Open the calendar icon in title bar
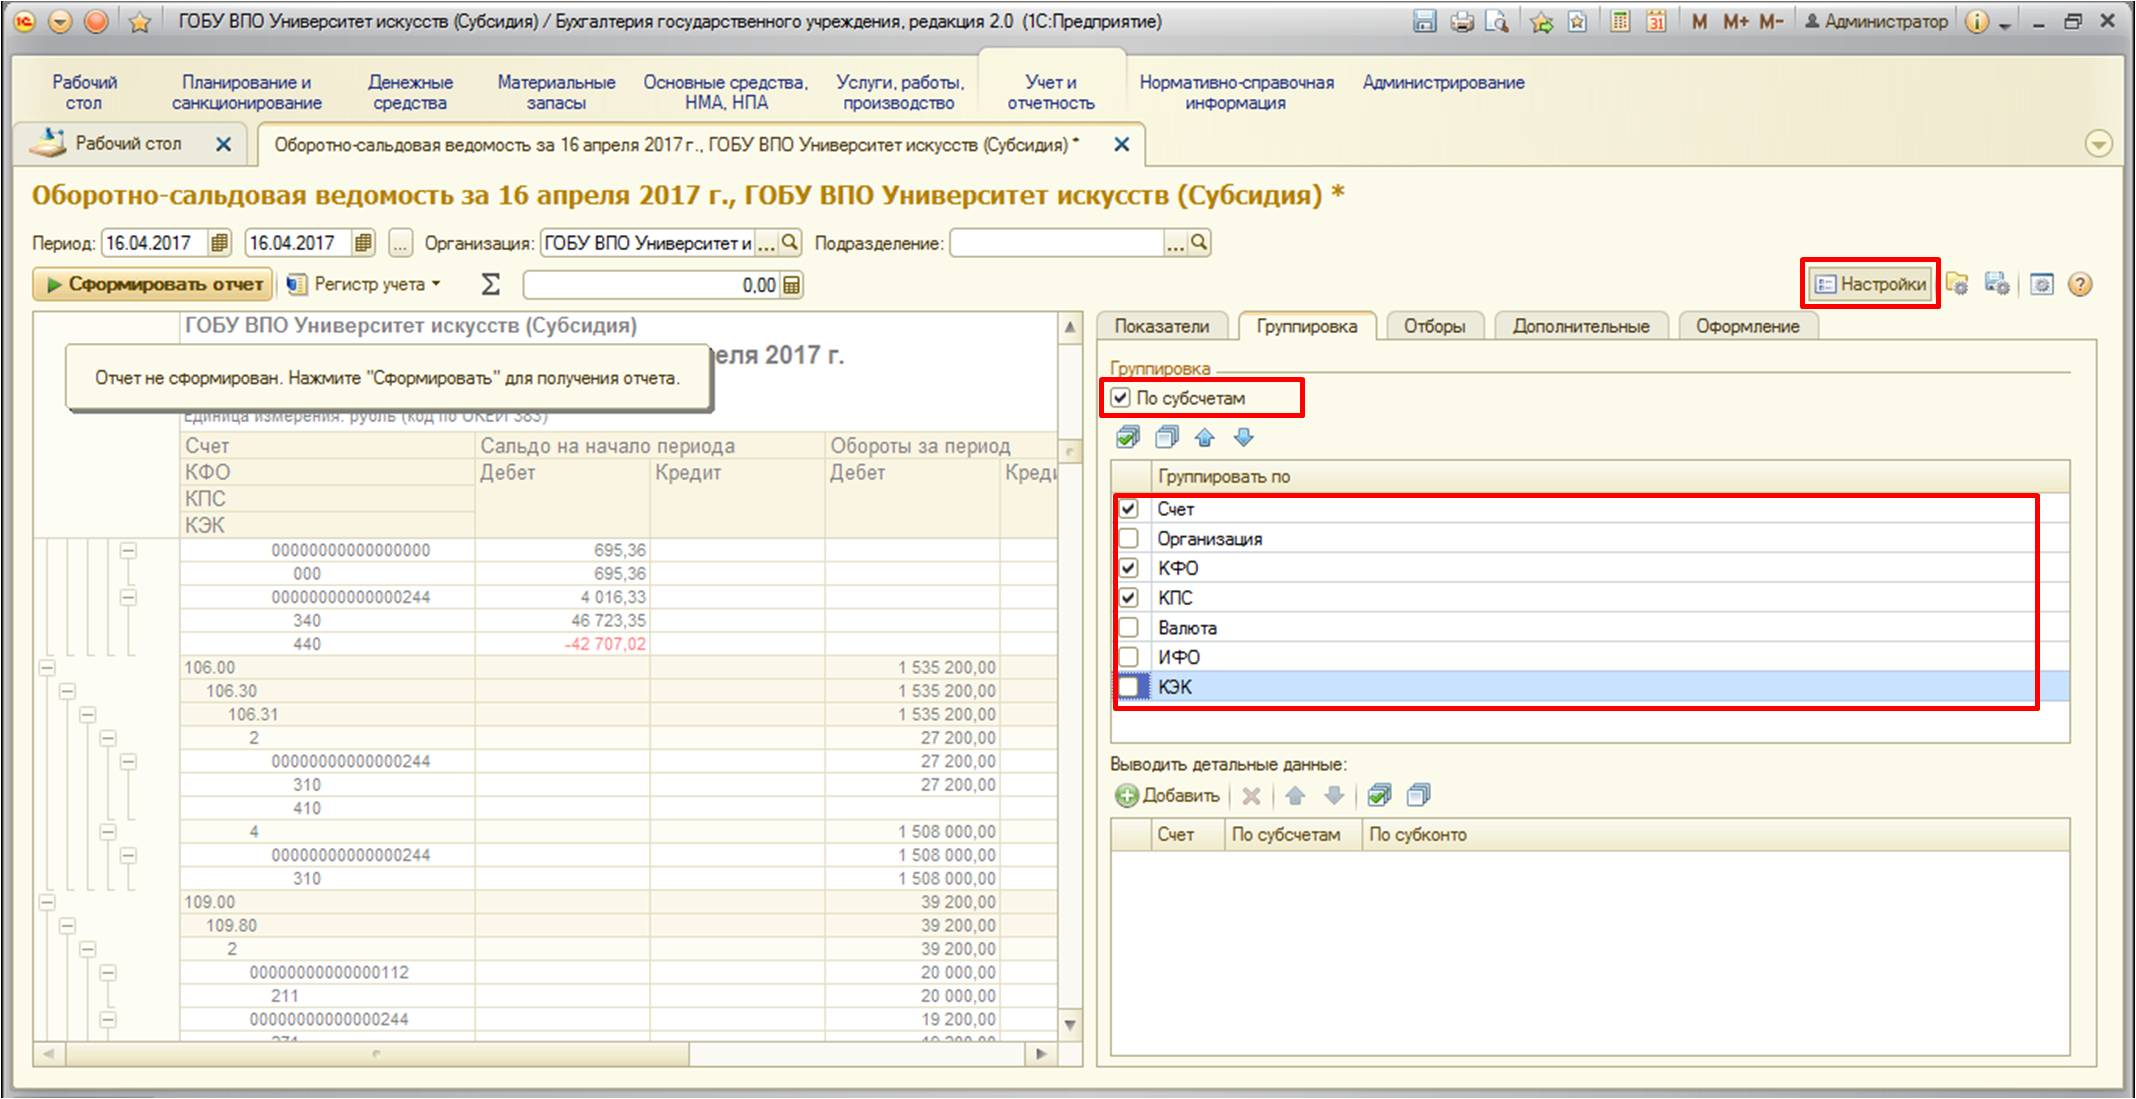2136x1099 pixels. (1656, 21)
